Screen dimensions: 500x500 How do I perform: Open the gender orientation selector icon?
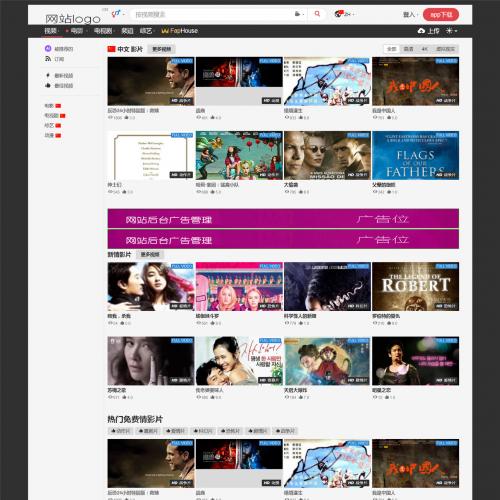pyautogui.click(x=116, y=14)
